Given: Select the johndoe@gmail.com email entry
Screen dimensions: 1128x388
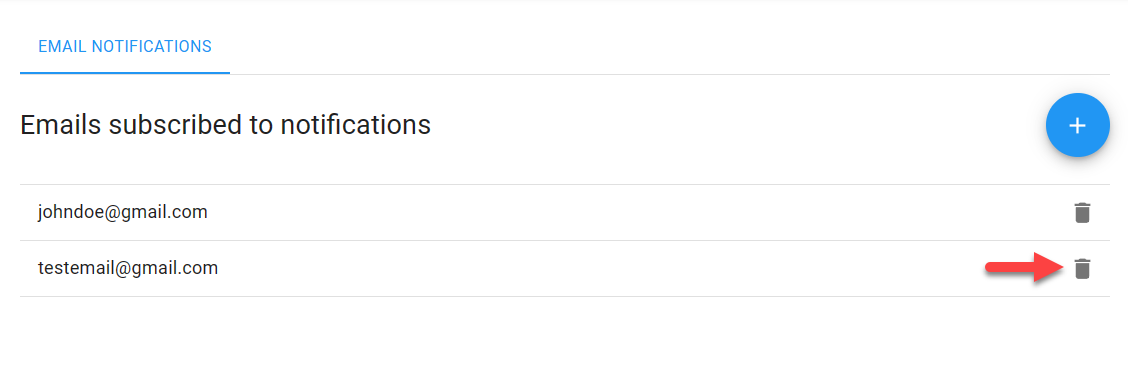Looking at the screenshot, I should pyautogui.click(x=123, y=212).
